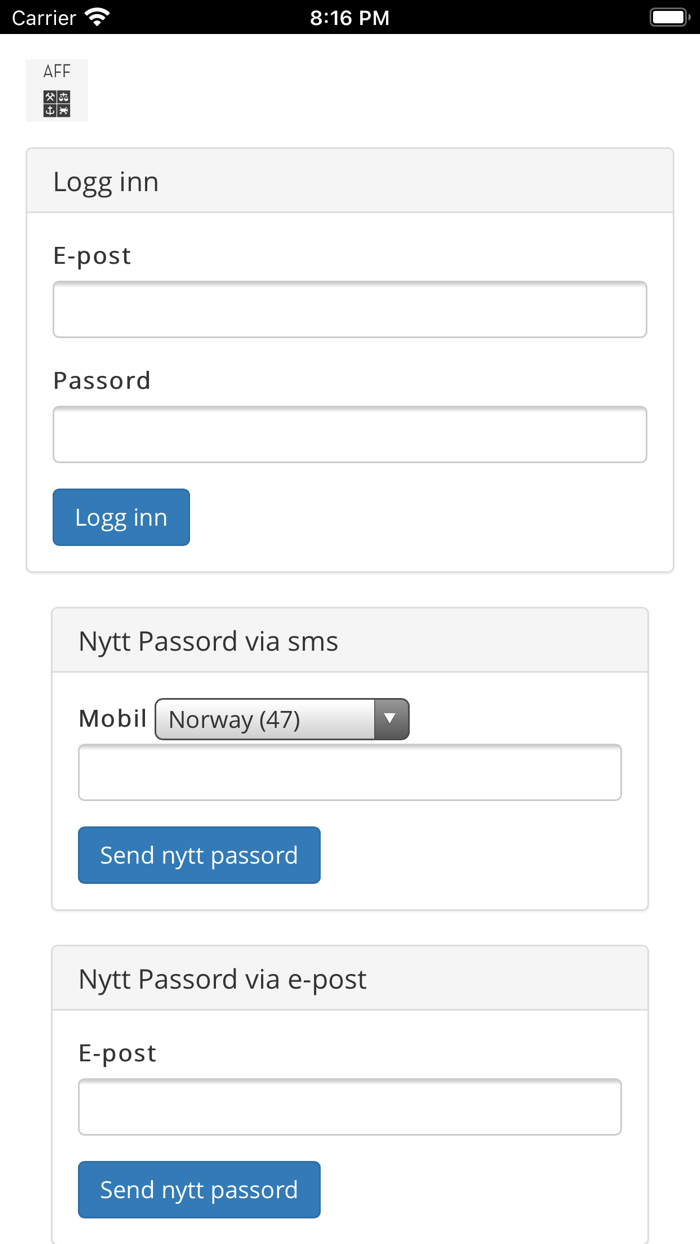Tap the E-post label in password reset panel
The width and height of the screenshot is (700, 1244).
[117, 1053]
